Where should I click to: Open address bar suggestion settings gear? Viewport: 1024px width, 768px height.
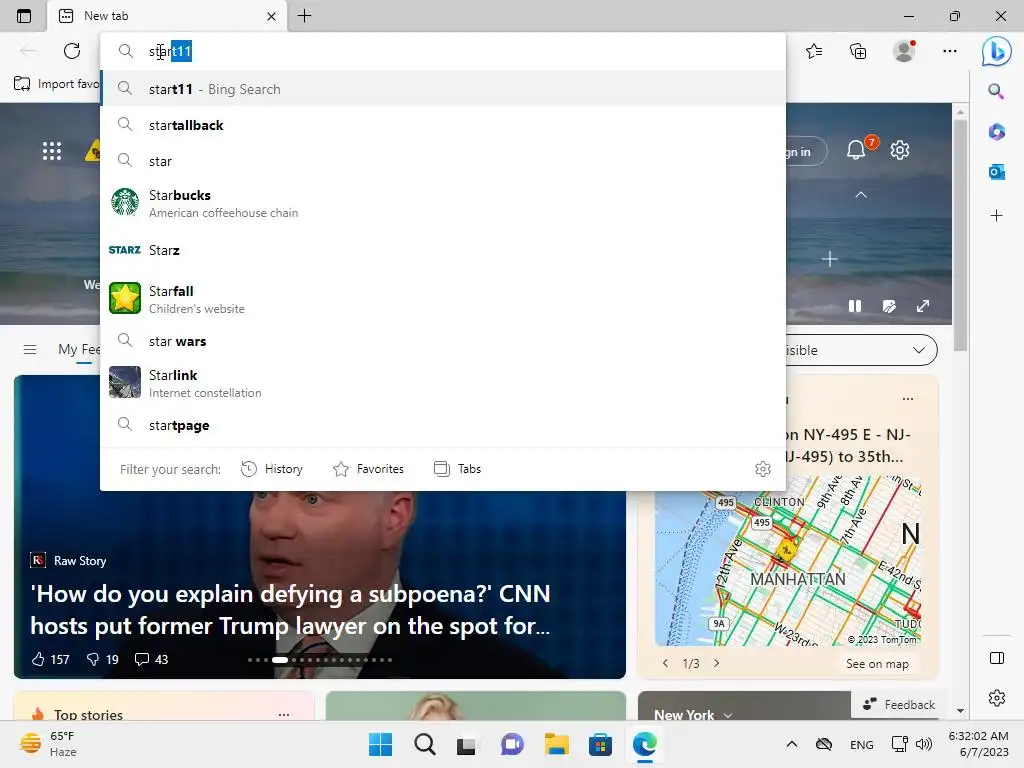click(763, 469)
